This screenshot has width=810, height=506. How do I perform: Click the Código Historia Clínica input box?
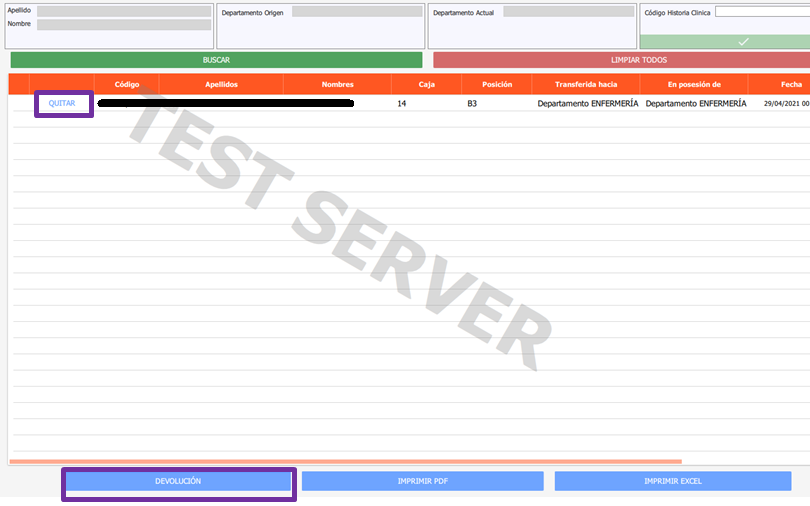(x=762, y=12)
